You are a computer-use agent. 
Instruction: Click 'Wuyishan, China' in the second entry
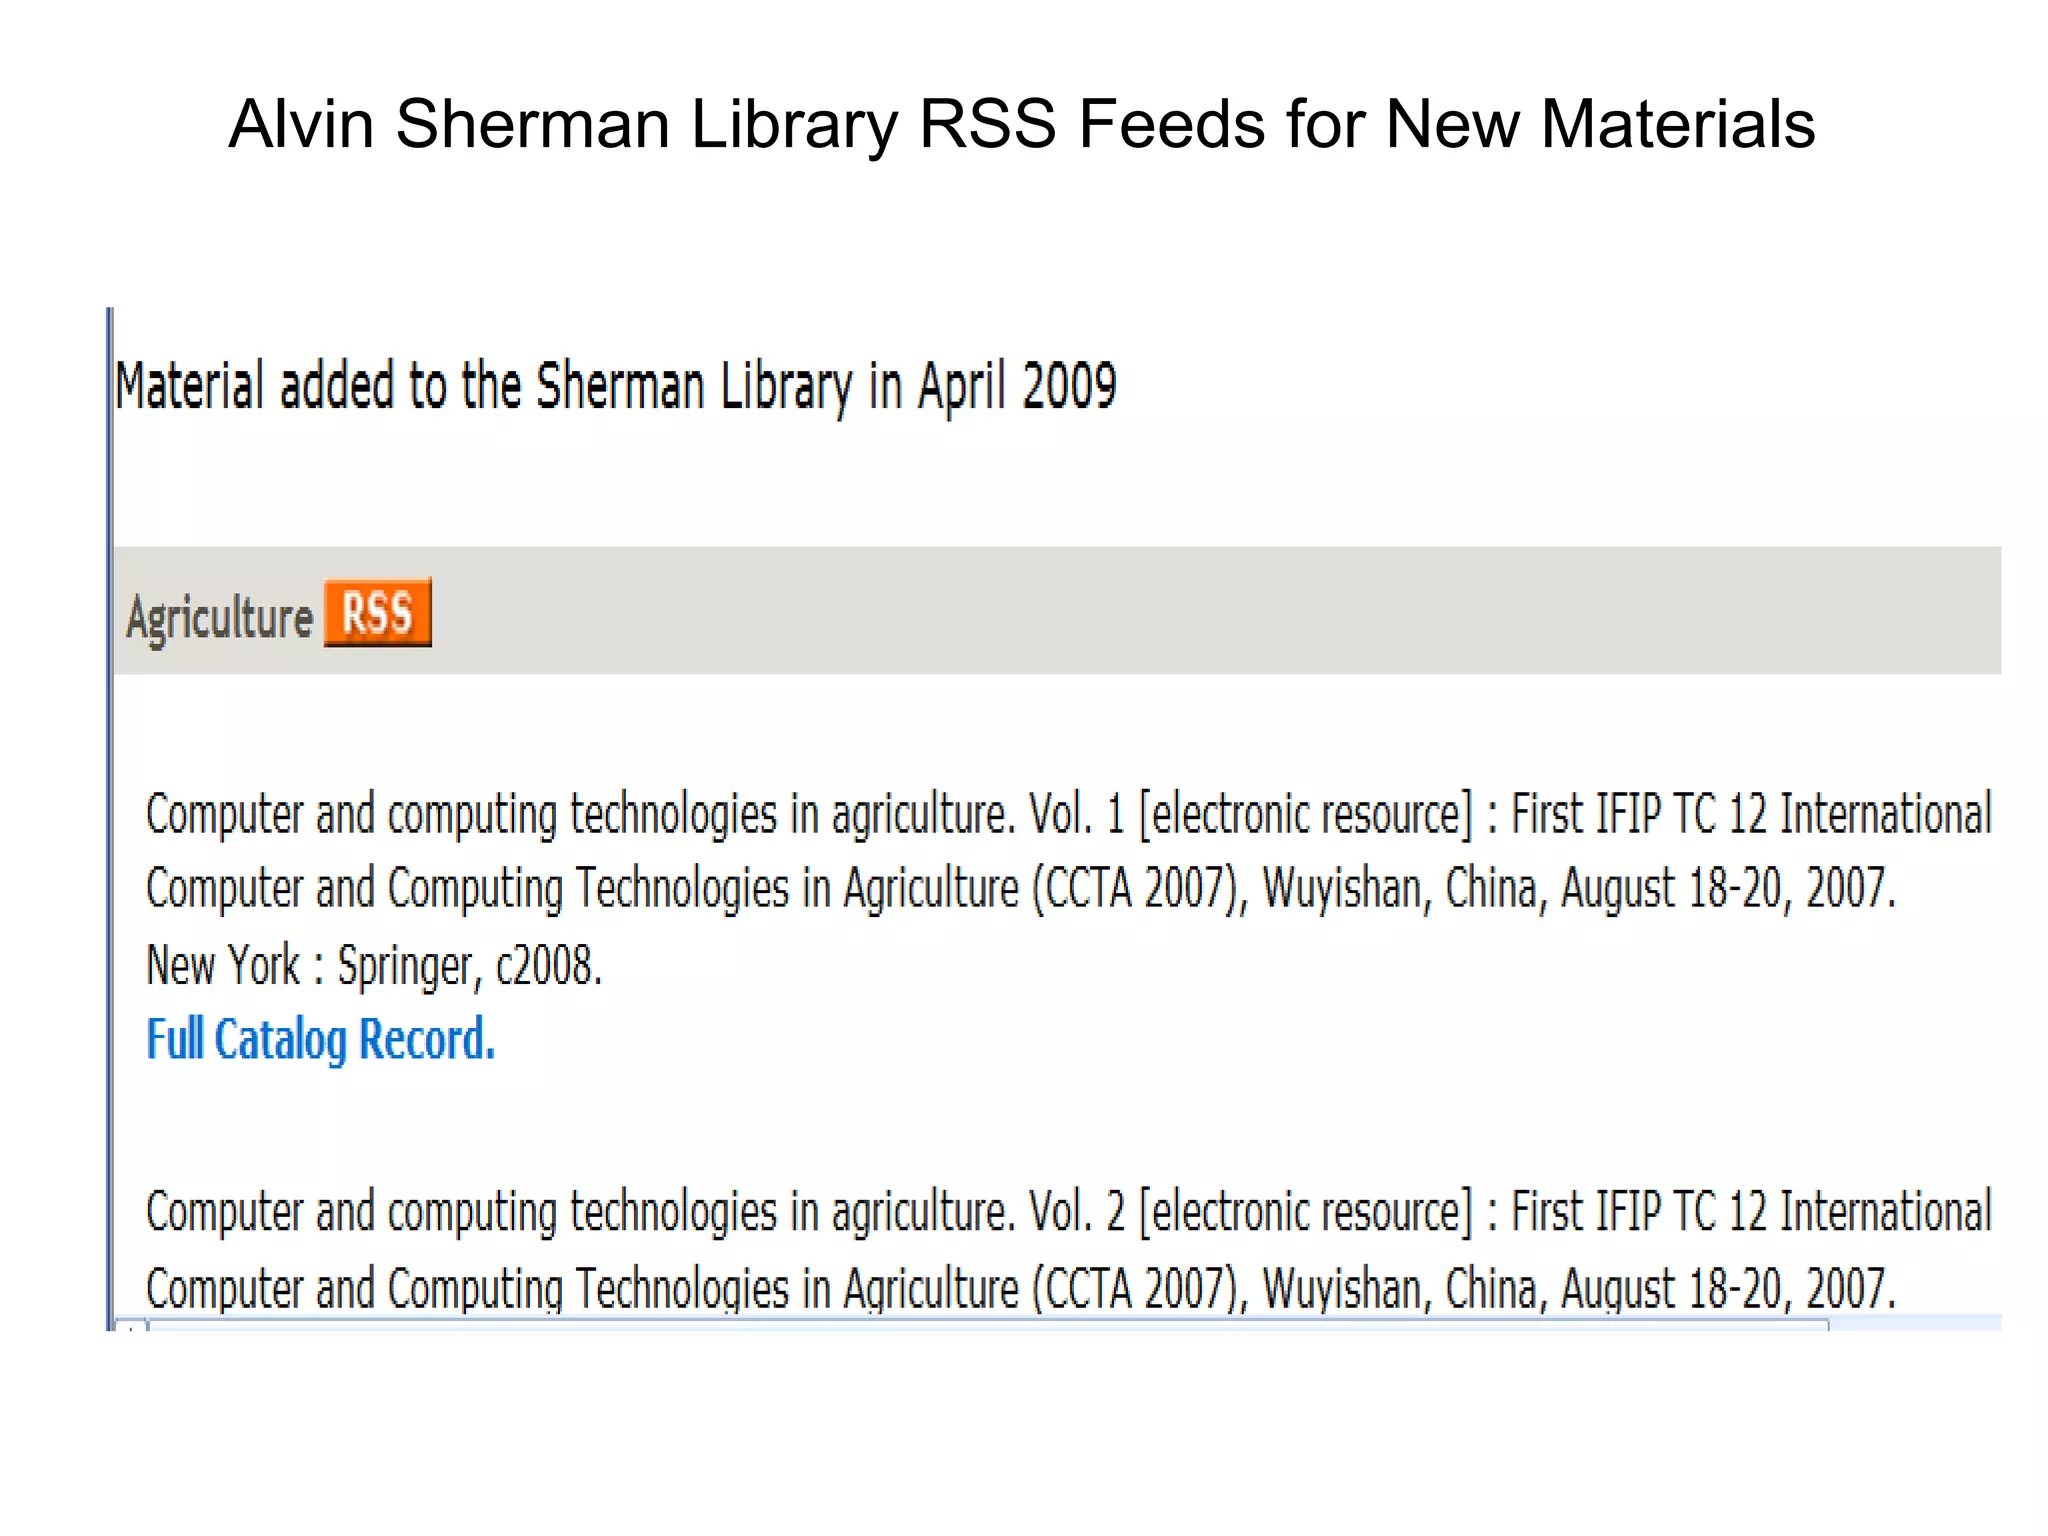click(x=1400, y=1288)
